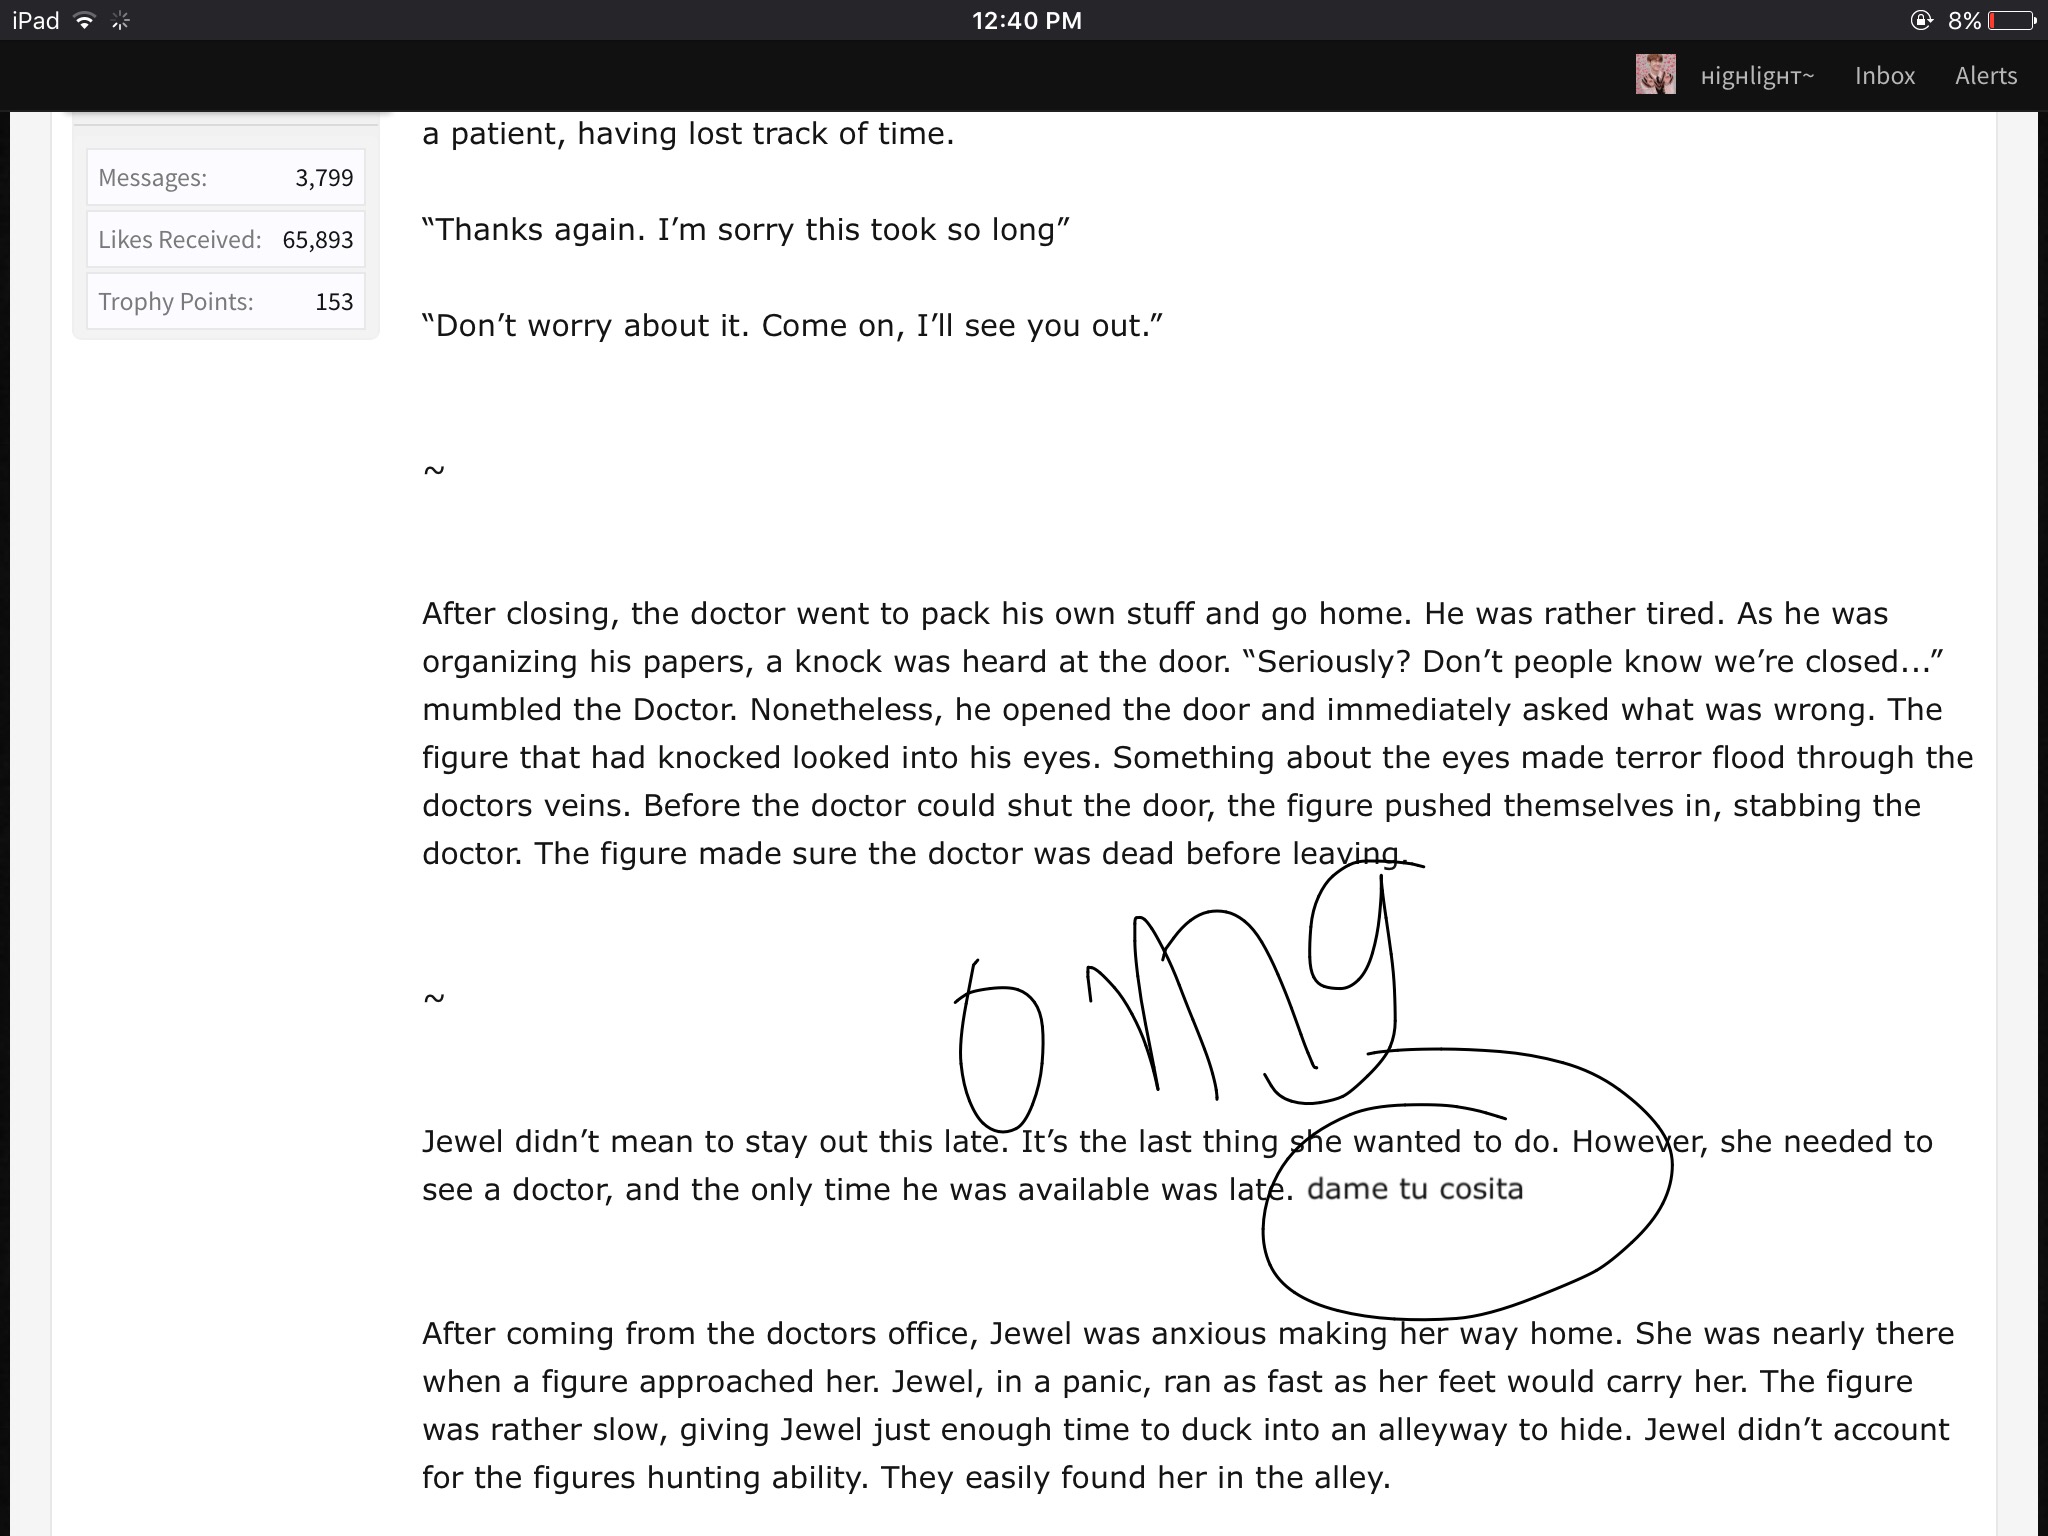Open the 153 trophy points link
This screenshot has height=1536, width=2048.
(334, 302)
